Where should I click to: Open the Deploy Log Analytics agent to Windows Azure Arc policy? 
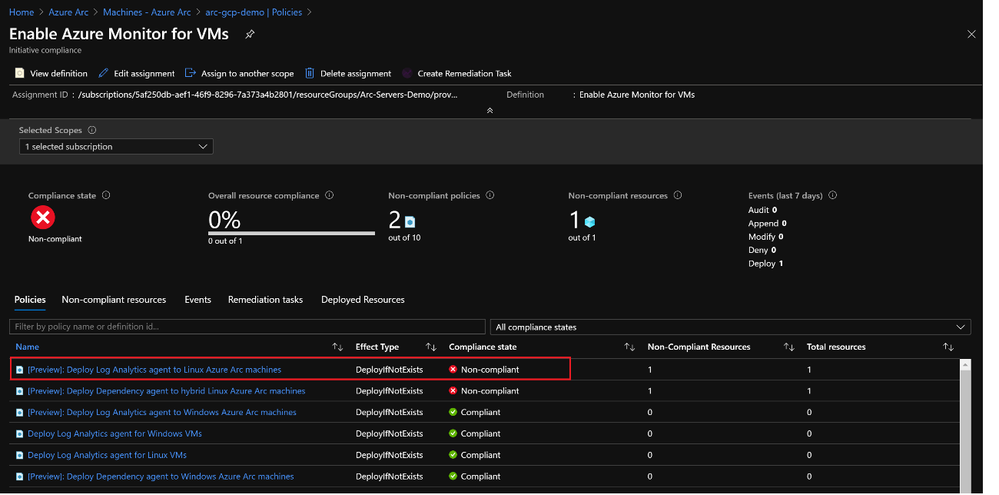162,412
